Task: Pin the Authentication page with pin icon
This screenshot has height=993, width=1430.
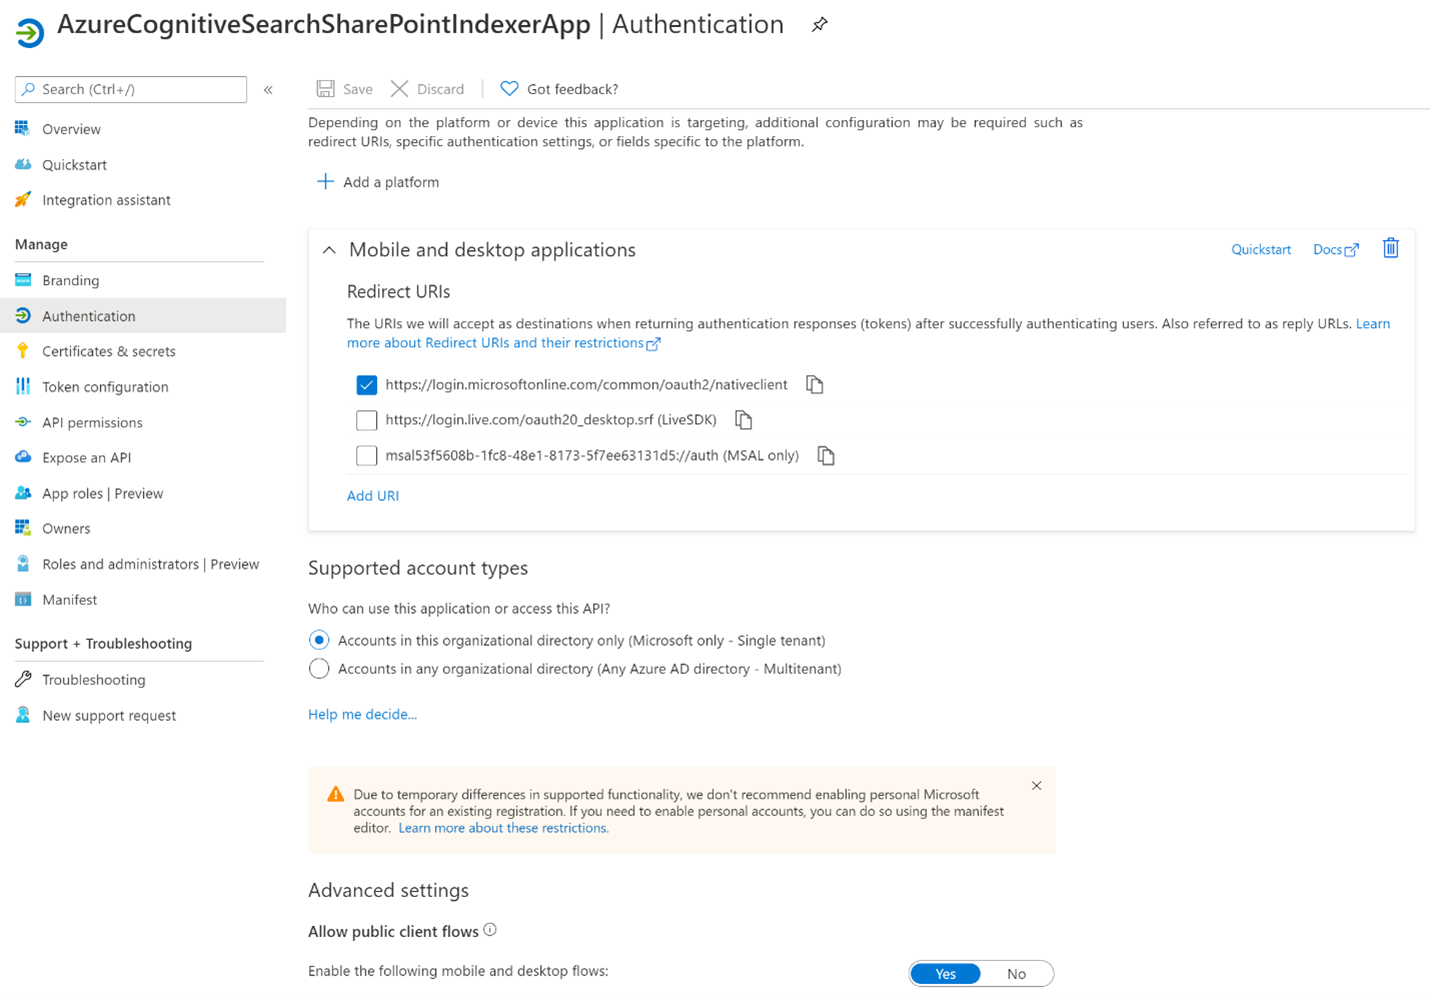Action: 820,25
